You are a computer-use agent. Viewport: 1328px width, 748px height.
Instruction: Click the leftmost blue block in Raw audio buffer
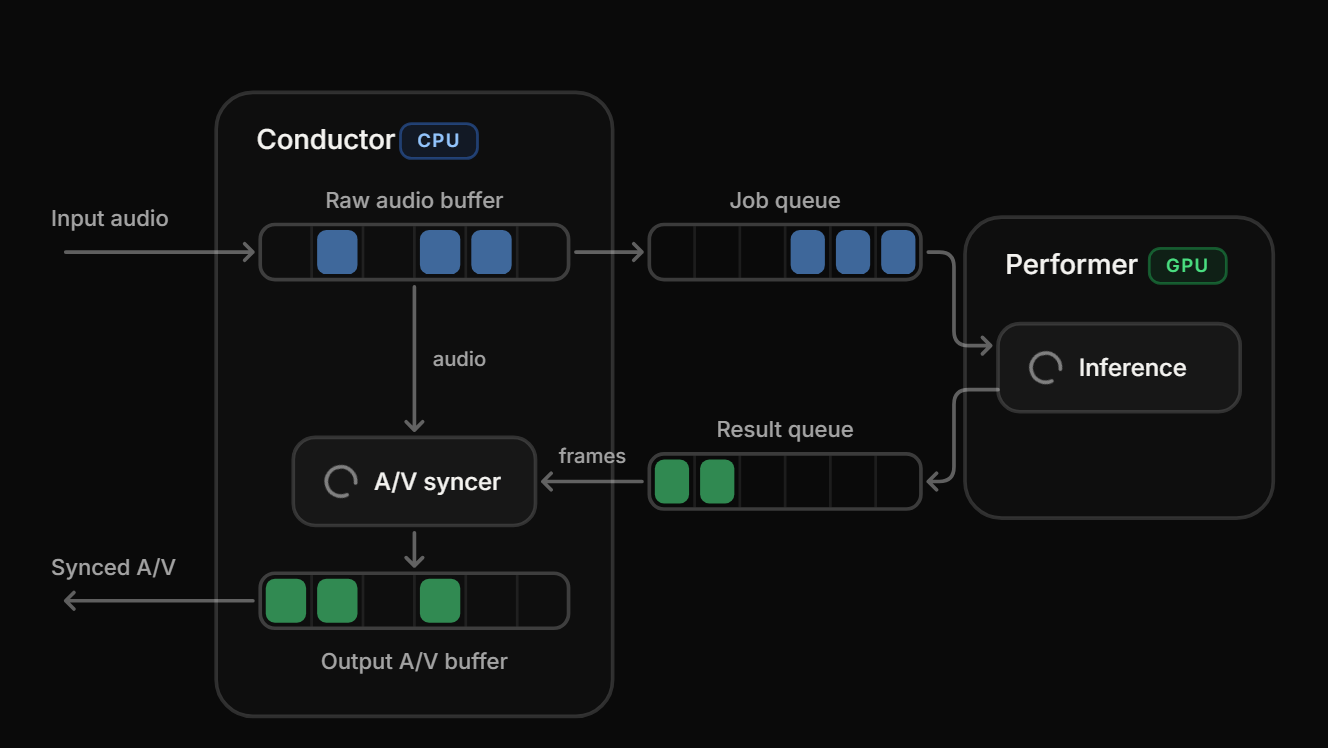point(337,252)
